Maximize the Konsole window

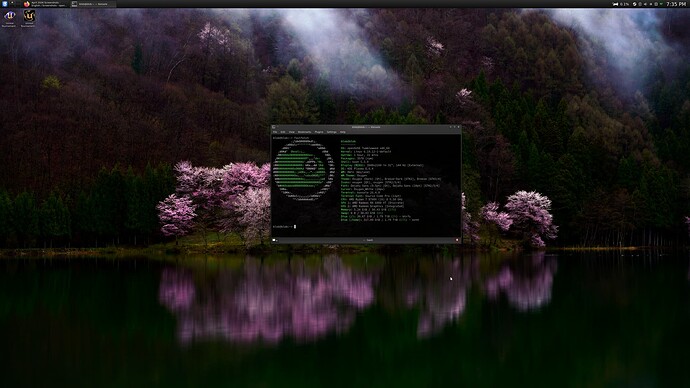click(x=455, y=127)
